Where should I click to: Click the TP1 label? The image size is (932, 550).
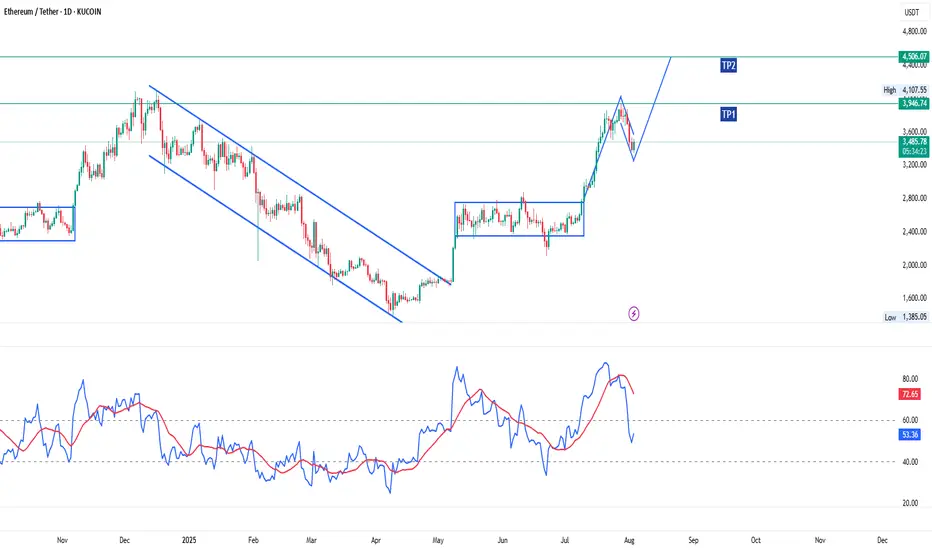click(728, 114)
